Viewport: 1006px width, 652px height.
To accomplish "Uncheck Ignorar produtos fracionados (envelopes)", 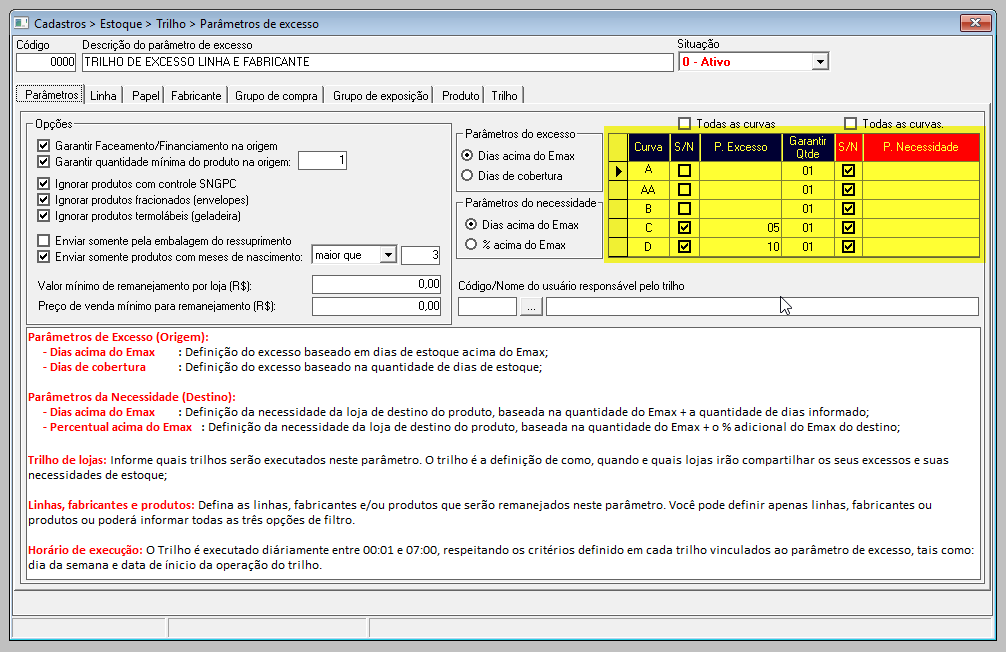I will click(44, 200).
